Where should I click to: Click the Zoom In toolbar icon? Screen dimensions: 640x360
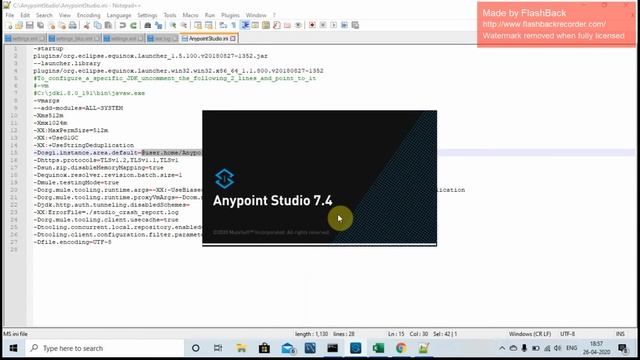(x=173, y=25)
